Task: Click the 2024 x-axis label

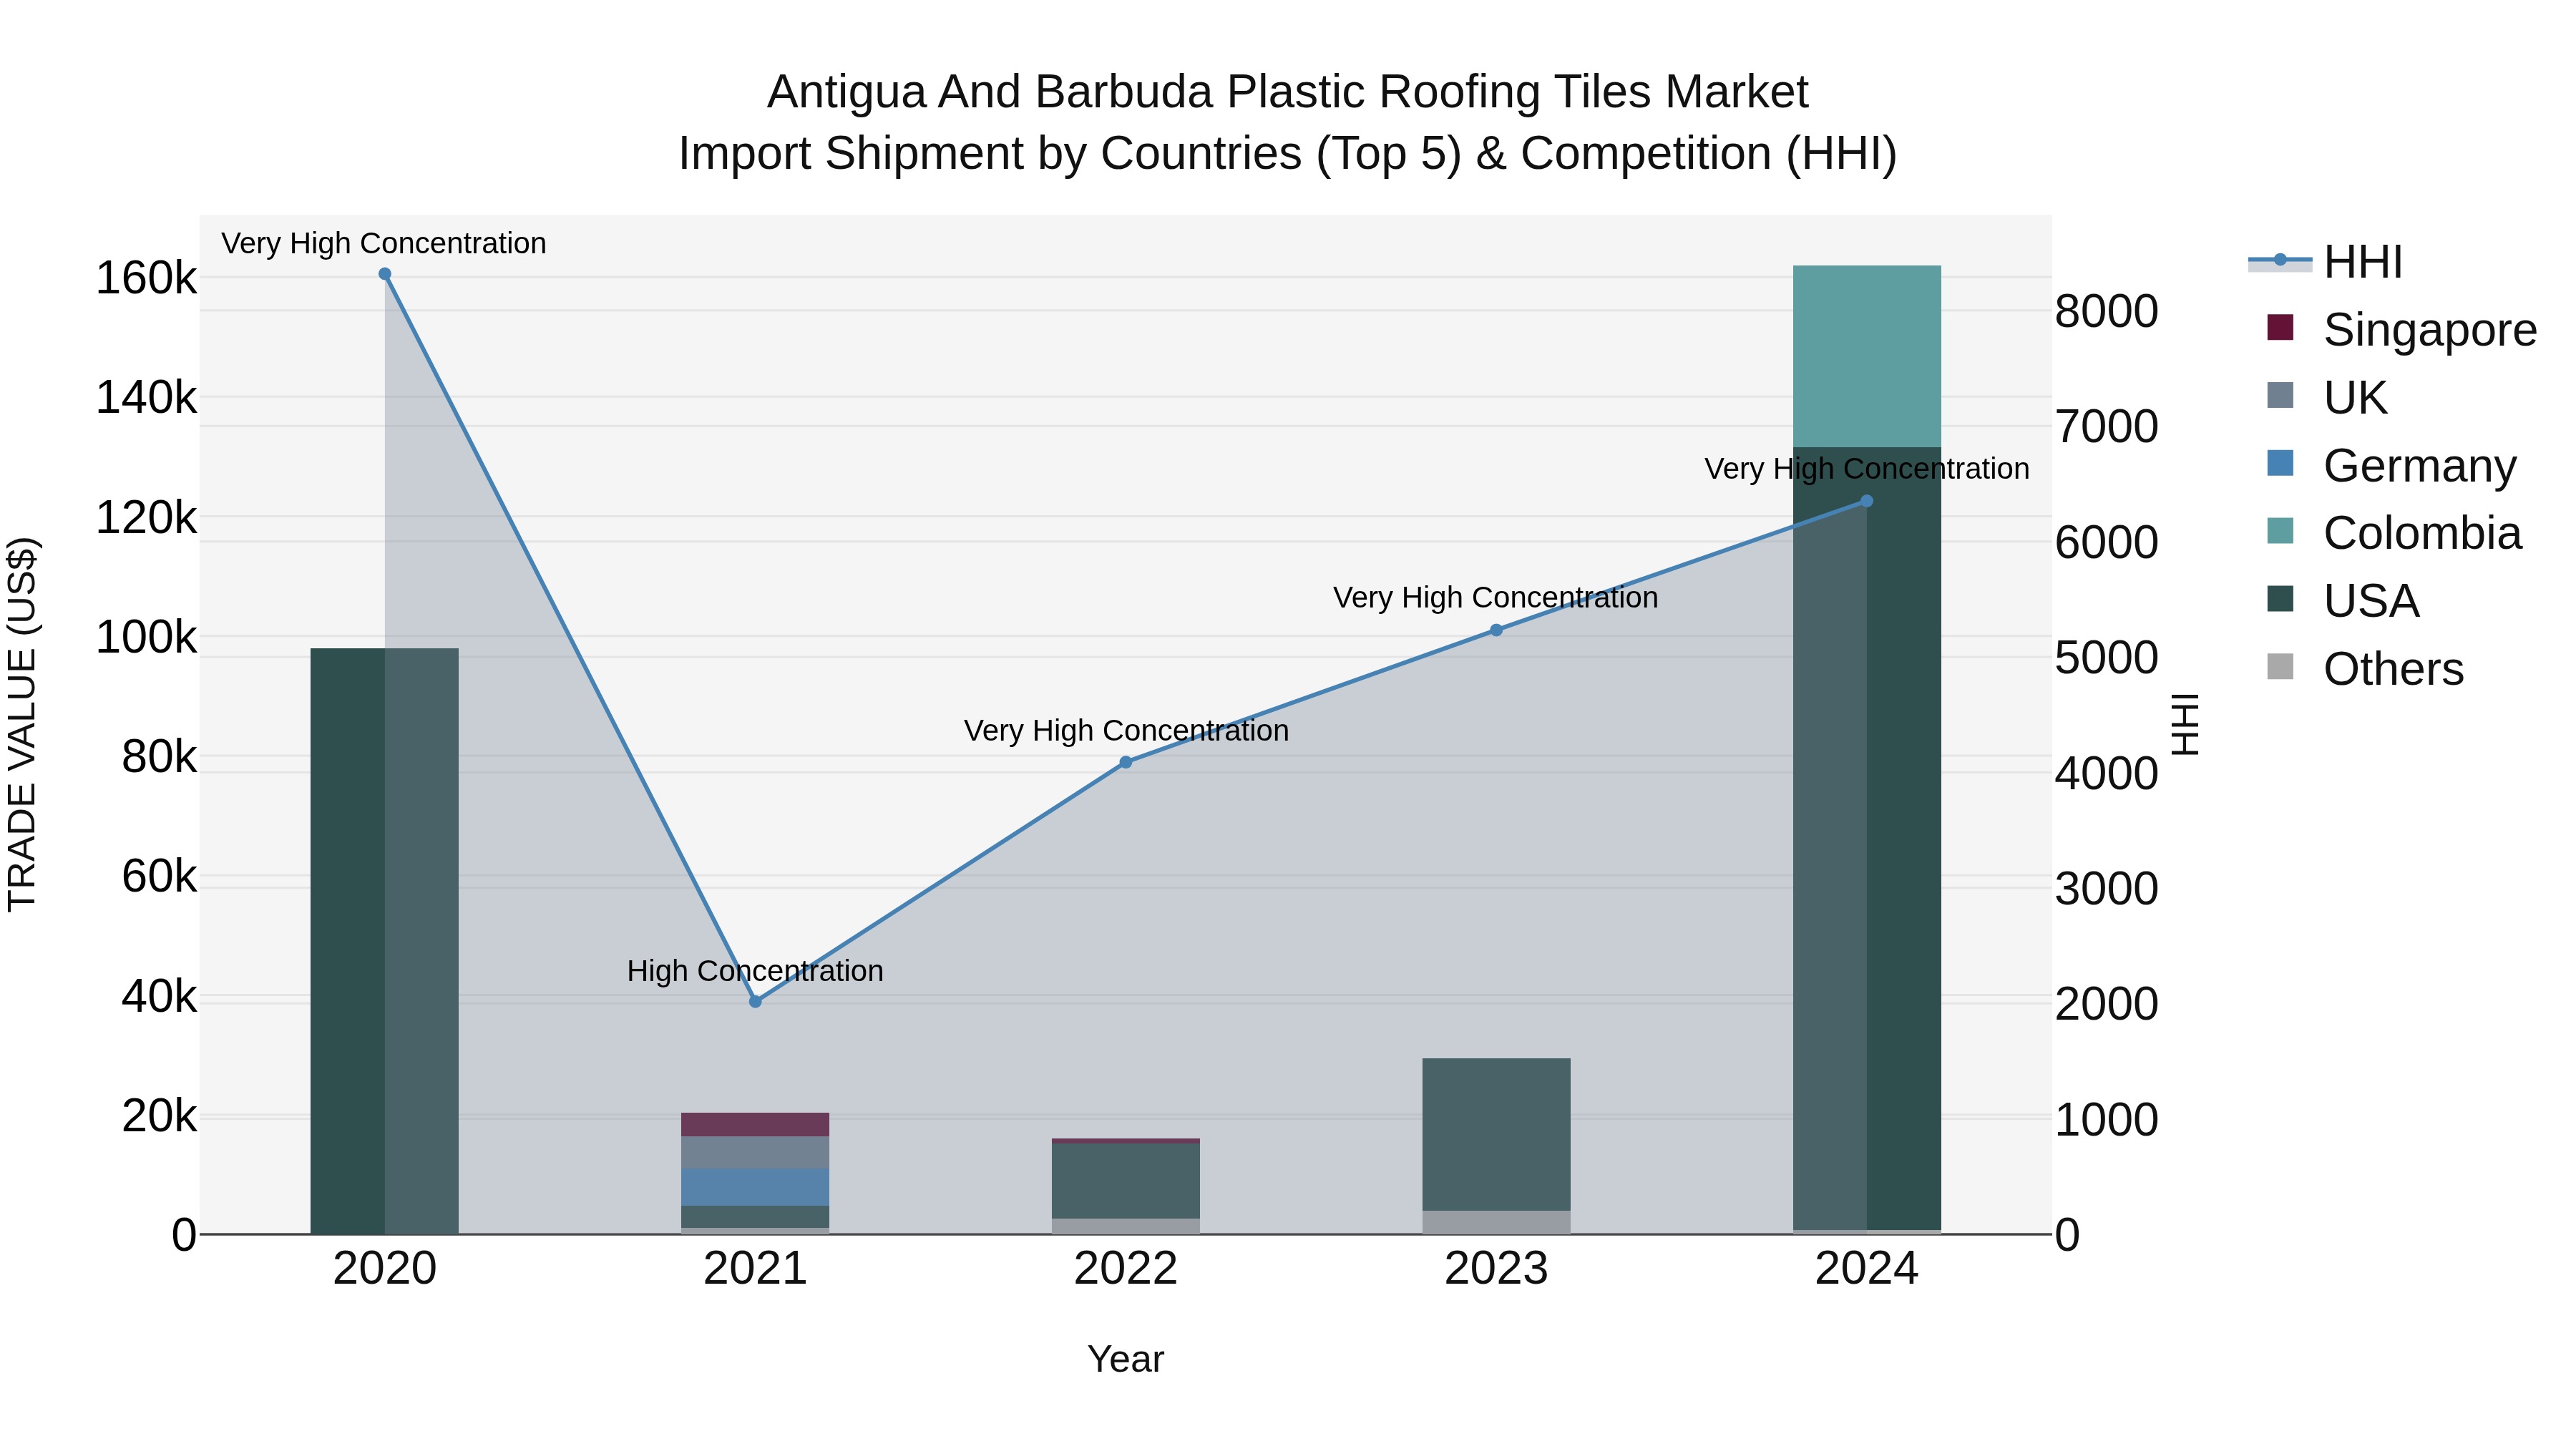Action: 1867,1269
